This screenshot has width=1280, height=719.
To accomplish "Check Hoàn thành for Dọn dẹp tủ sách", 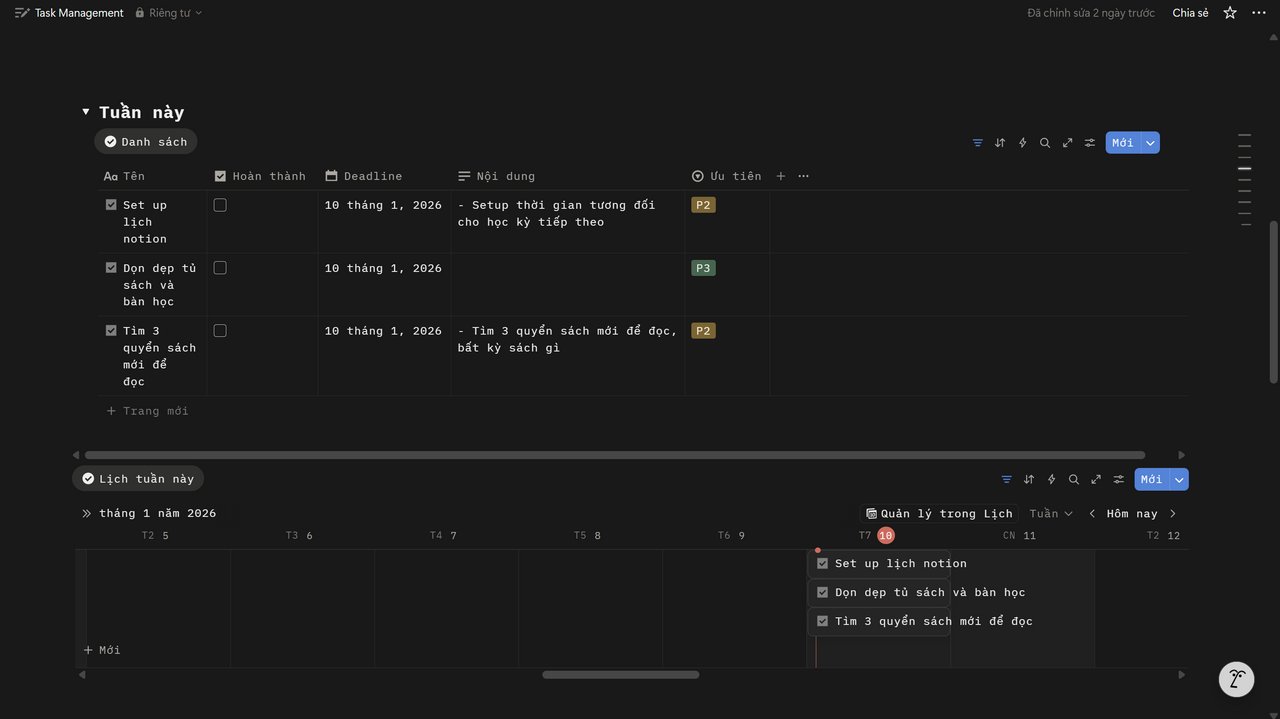I will click(x=220, y=268).
